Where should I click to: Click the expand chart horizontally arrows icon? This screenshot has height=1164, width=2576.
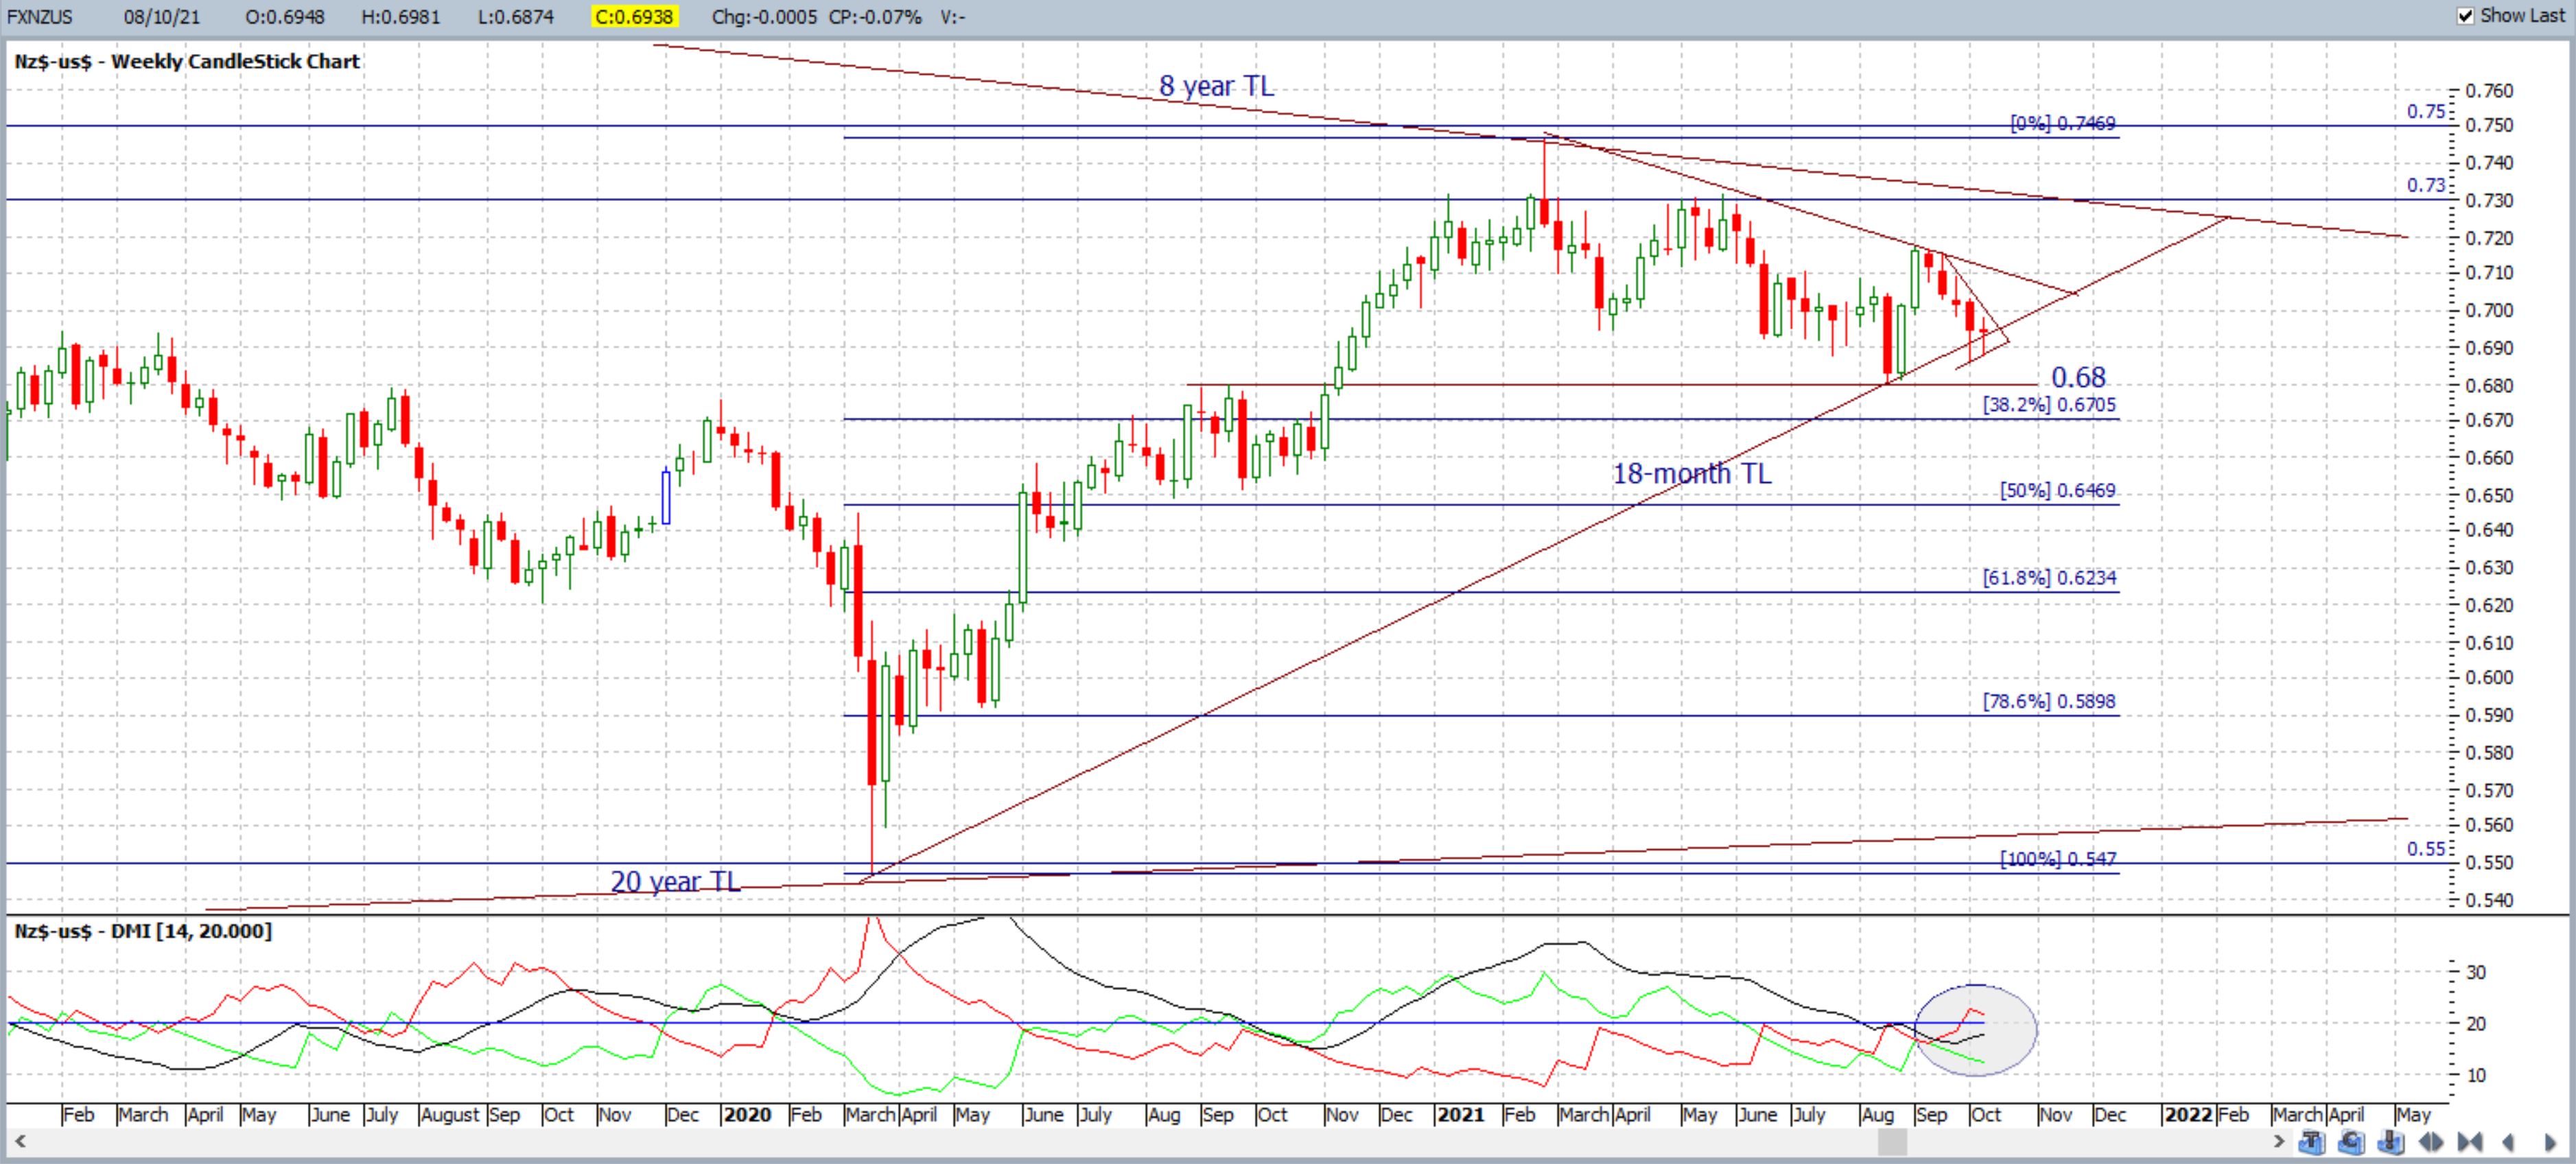click(x=2431, y=1142)
